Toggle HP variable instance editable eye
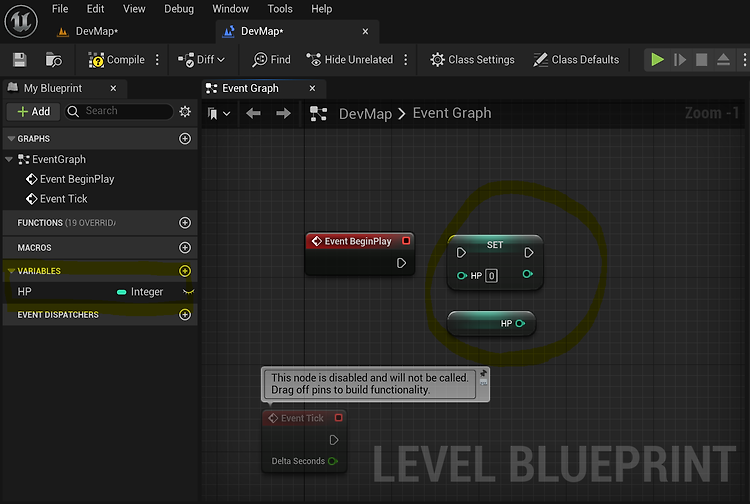750x504 pixels. tap(188, 292)
